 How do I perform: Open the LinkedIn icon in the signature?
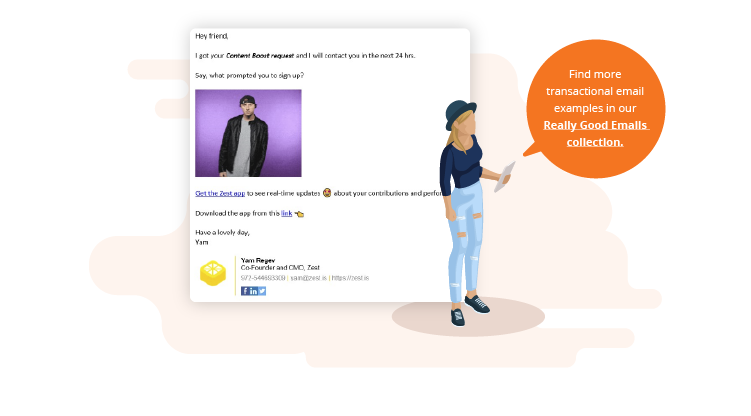pos(253,291)
